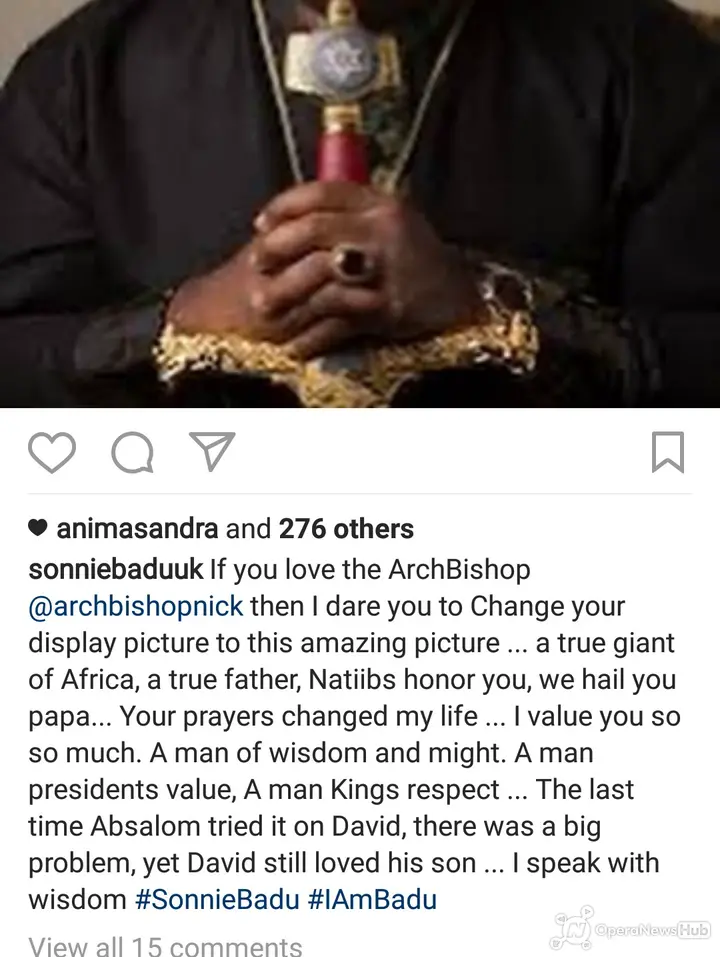Open the #IAmBadu hashtag

(373, 900)
